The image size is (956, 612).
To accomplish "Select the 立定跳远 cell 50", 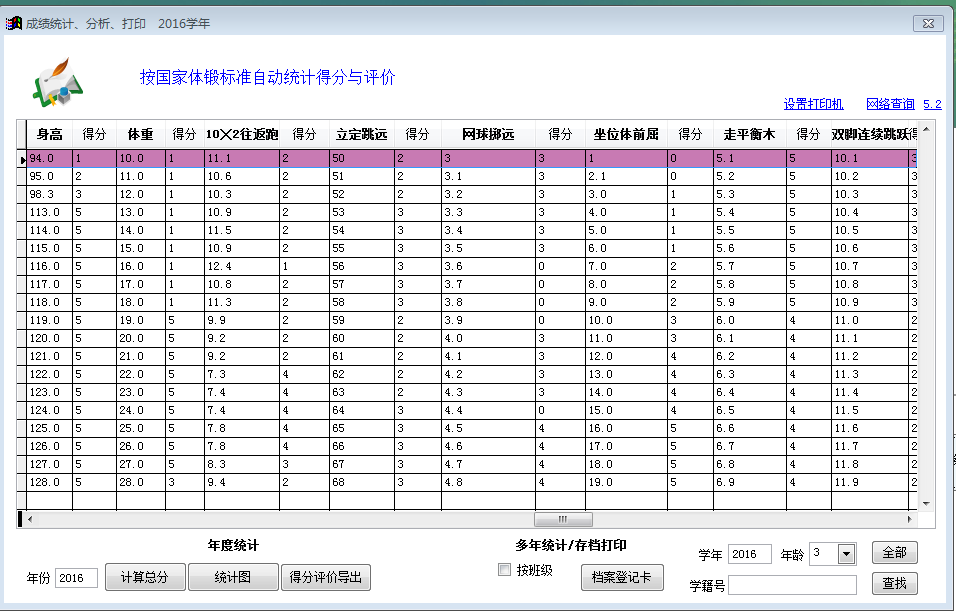I will 362,158.
